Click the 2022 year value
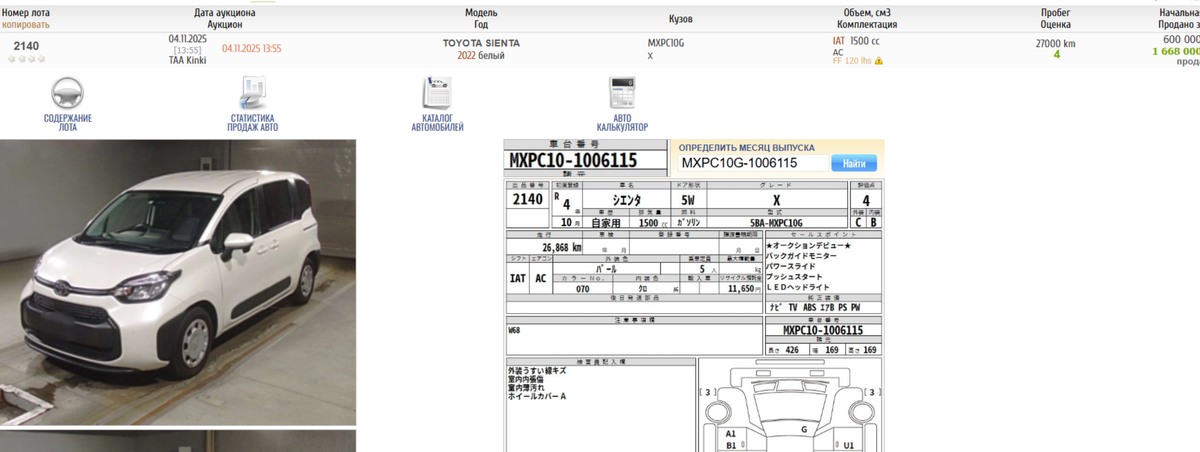 tap(466, 56)
